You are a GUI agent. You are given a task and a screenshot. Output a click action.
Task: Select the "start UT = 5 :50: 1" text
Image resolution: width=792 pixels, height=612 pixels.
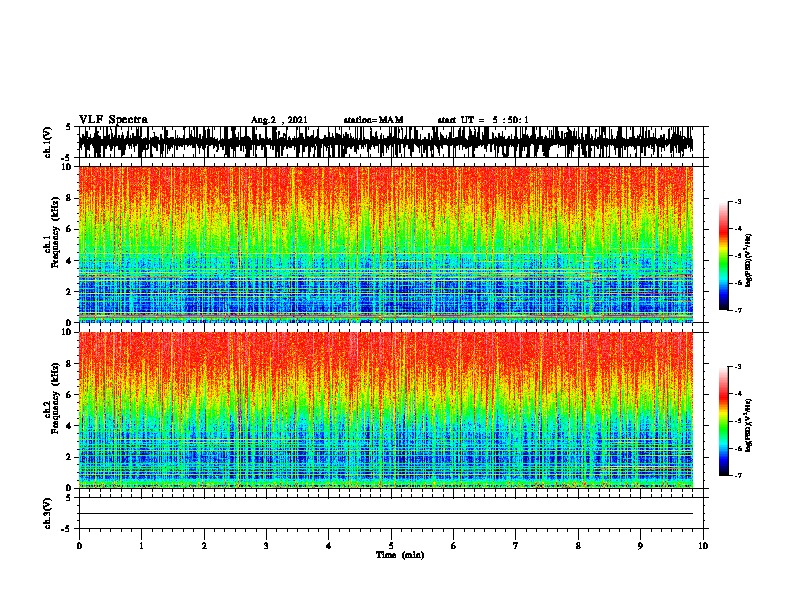pos(483,120)
